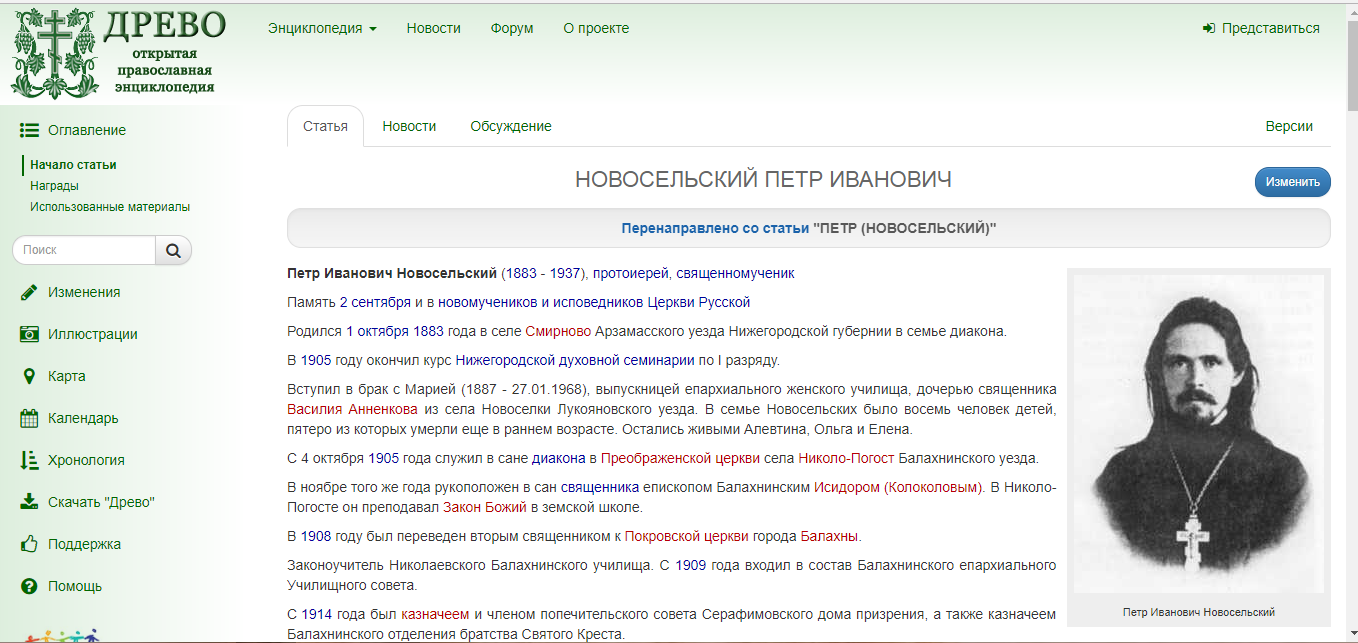Screen dimensions: 1358x643
Task: Follow the казначеем link
Action: [x=435, y=614]
